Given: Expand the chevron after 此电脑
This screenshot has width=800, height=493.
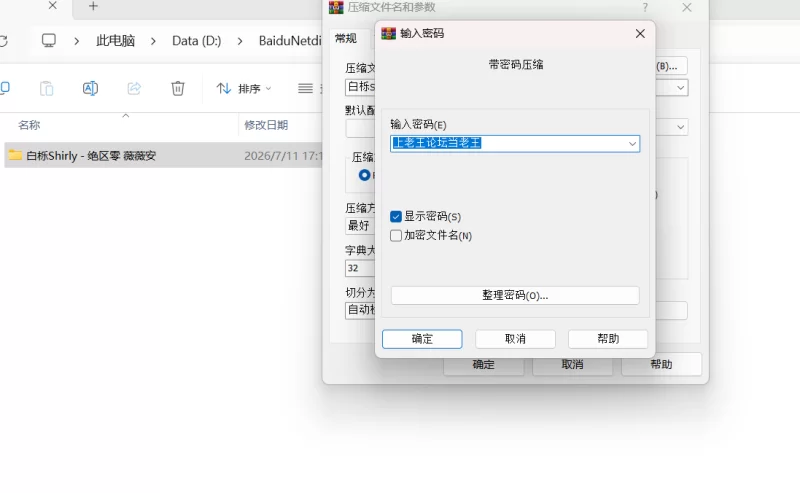Looking at the screenshot, I should (x=153, y=41).
